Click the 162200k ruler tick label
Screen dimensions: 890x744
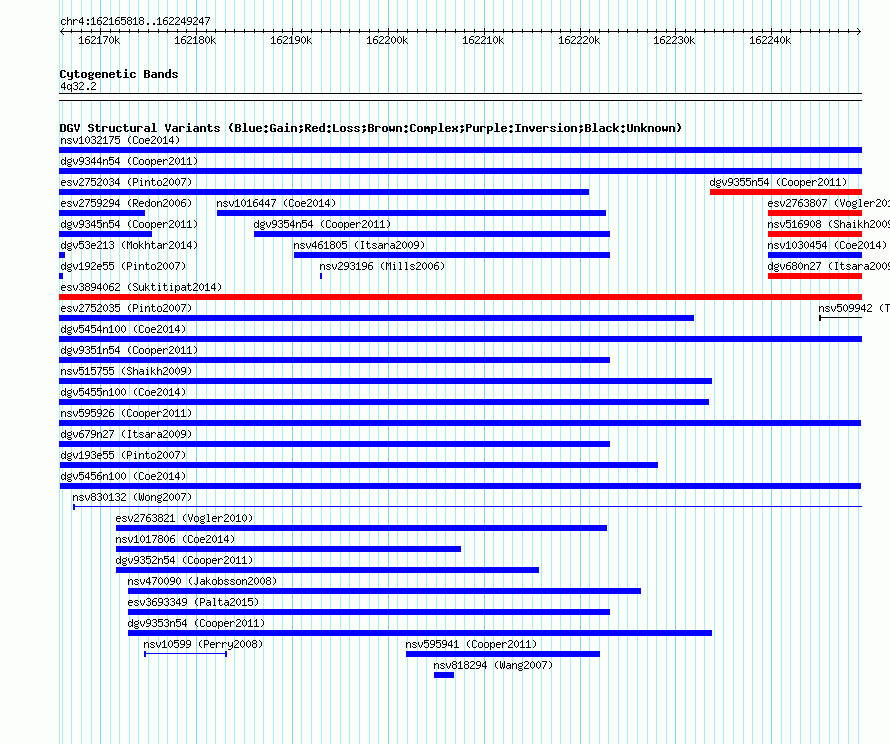387,40
